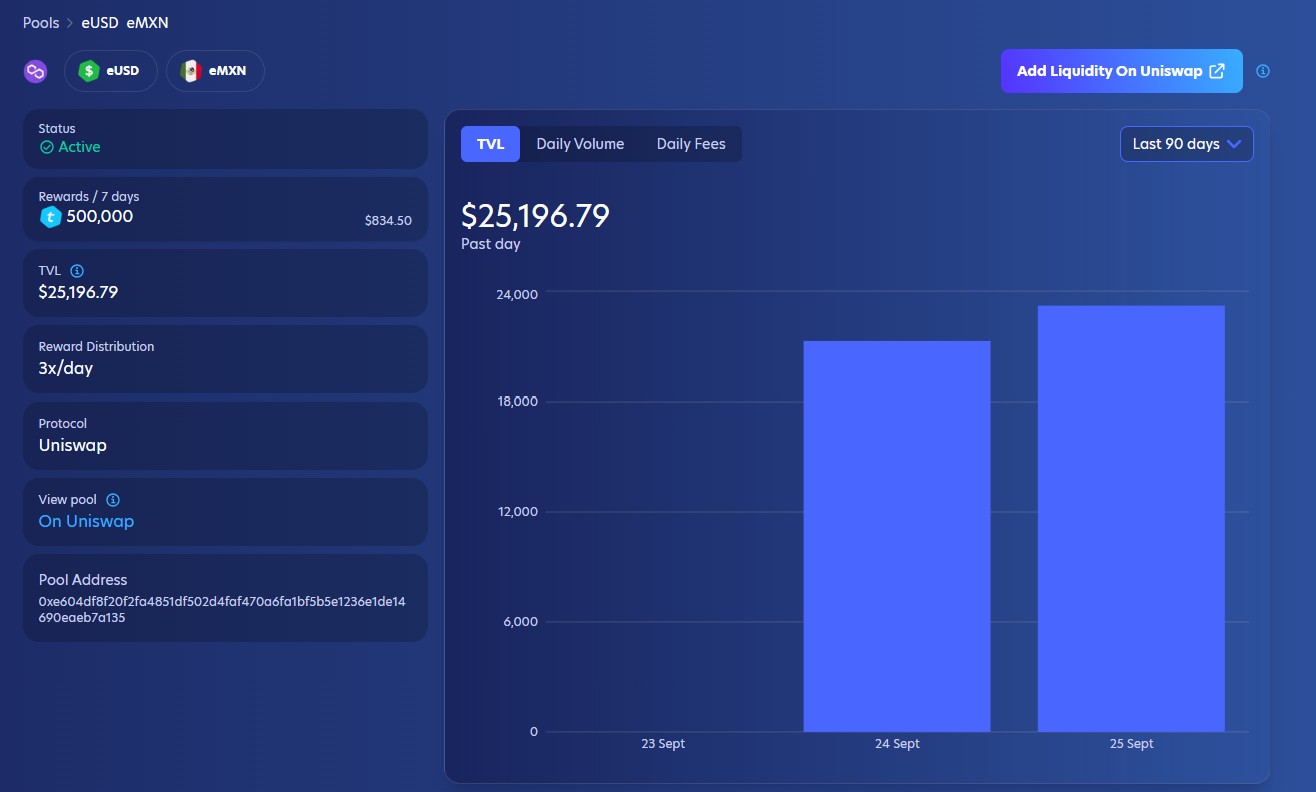This screenshot has height=792, width=1316.
Task: Click the 24,000 y-axis label
Action: point(517,293)
